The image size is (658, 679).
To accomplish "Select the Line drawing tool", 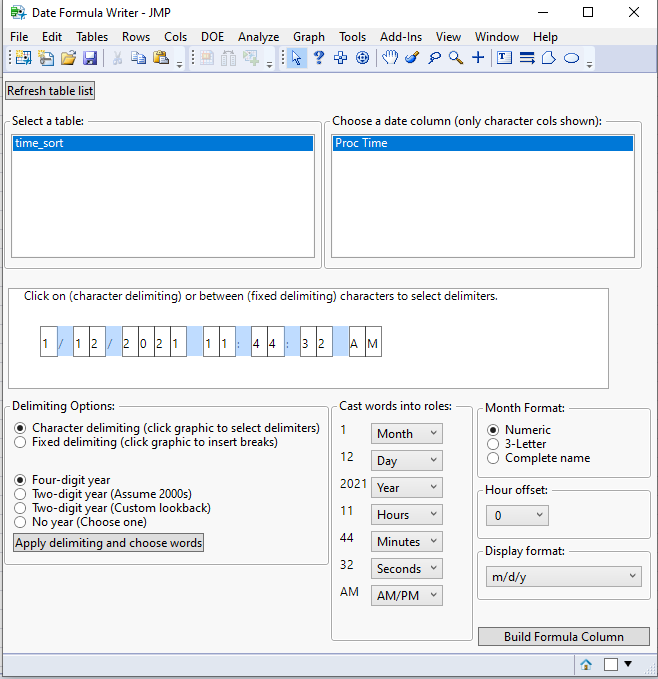I will 527,58.
